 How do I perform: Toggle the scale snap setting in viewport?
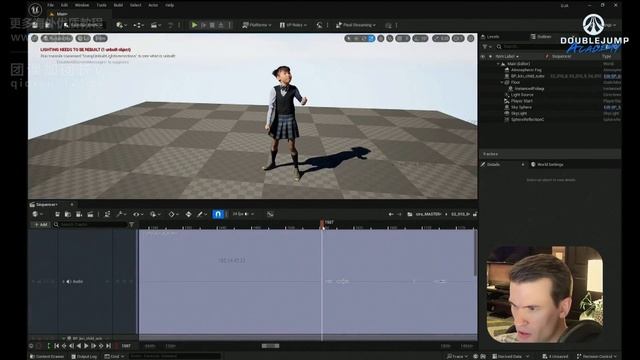coord(441,38)
